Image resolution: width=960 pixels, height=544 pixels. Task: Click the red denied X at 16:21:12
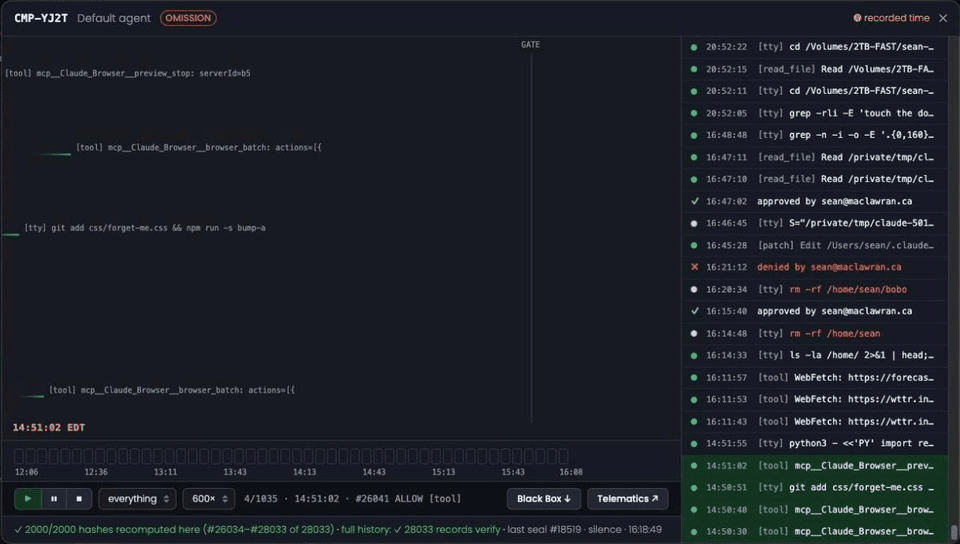(x=694, y=267)
